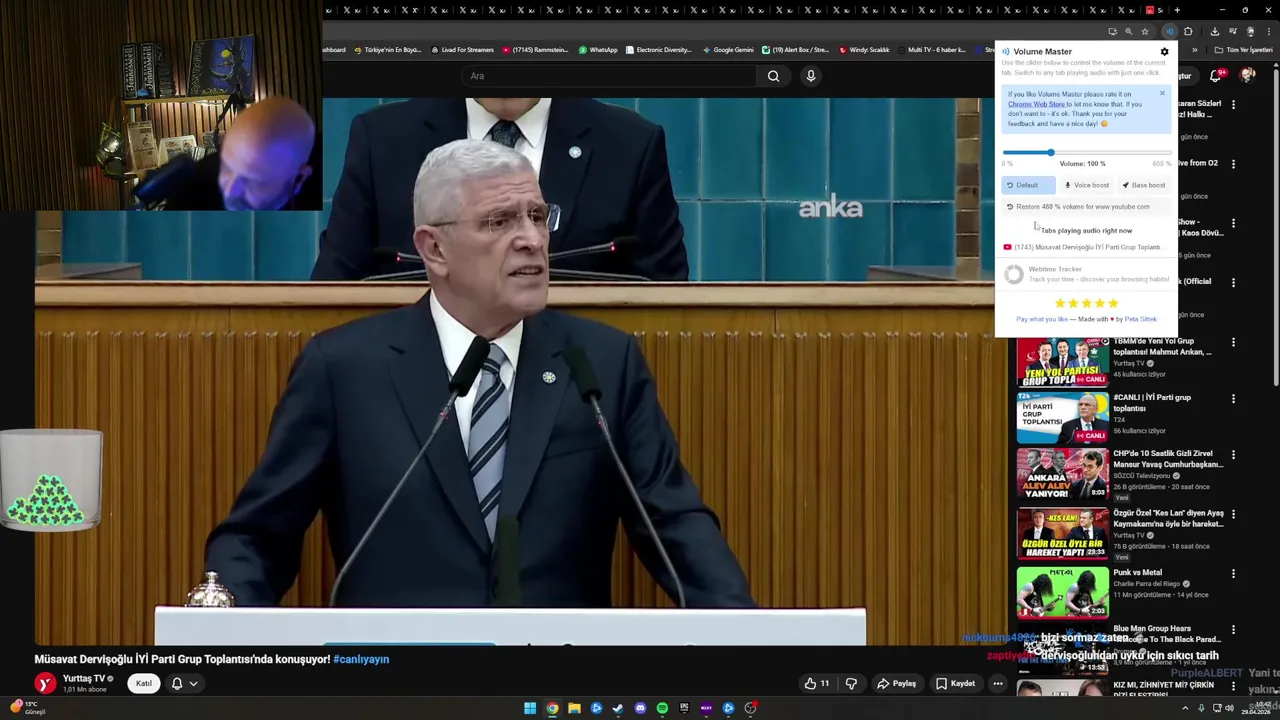The image size is (1280, 720).
Task: Open options menu for Punk vs Metal video
Action: pos(1233,574)
